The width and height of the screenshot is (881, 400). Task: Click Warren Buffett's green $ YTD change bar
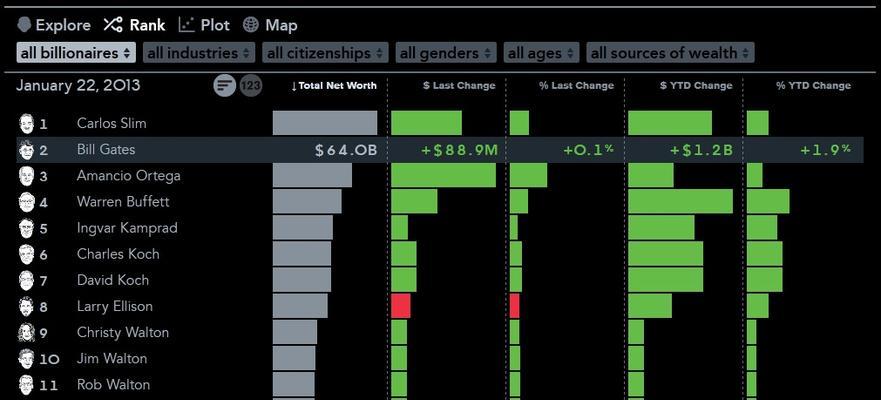(x=680, y=202)
